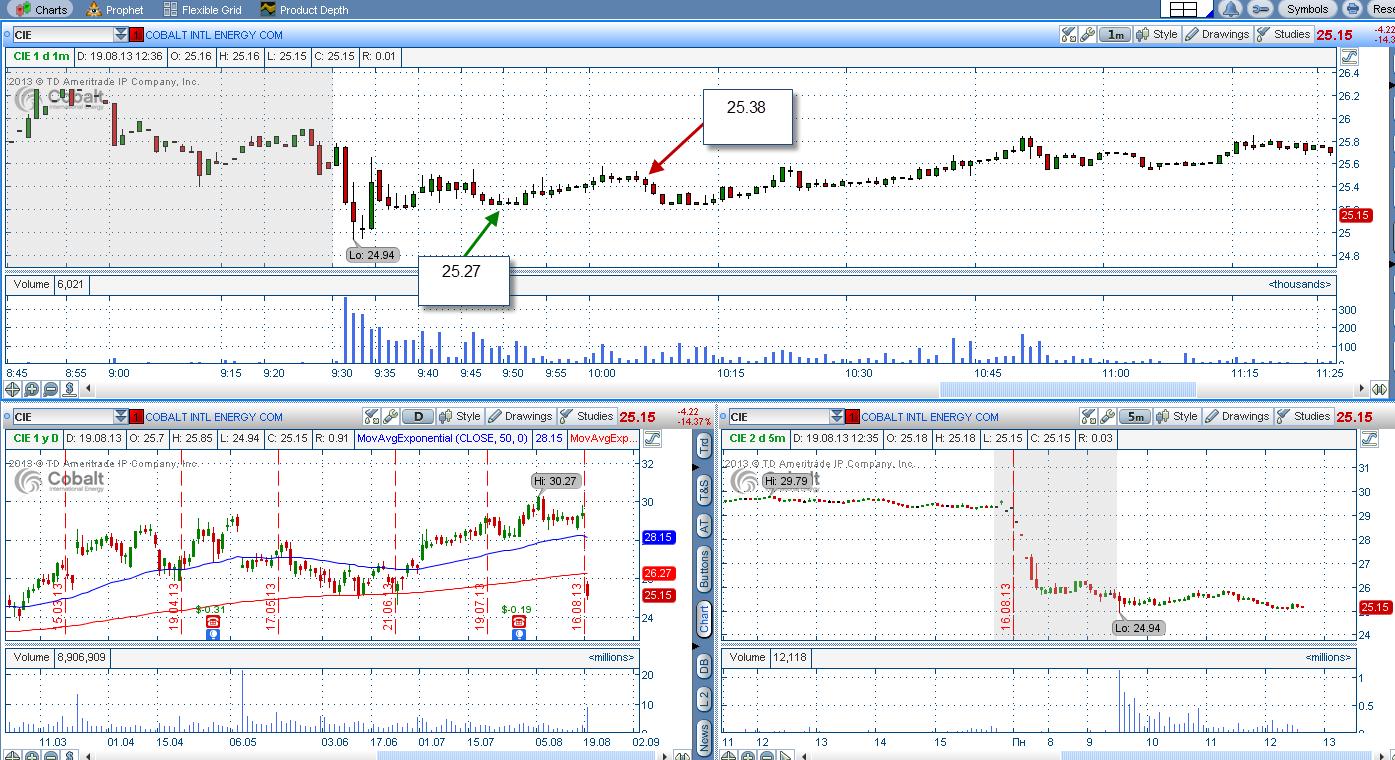Click the wrench icon in daily chart
1395x760 pixels.
390,416
